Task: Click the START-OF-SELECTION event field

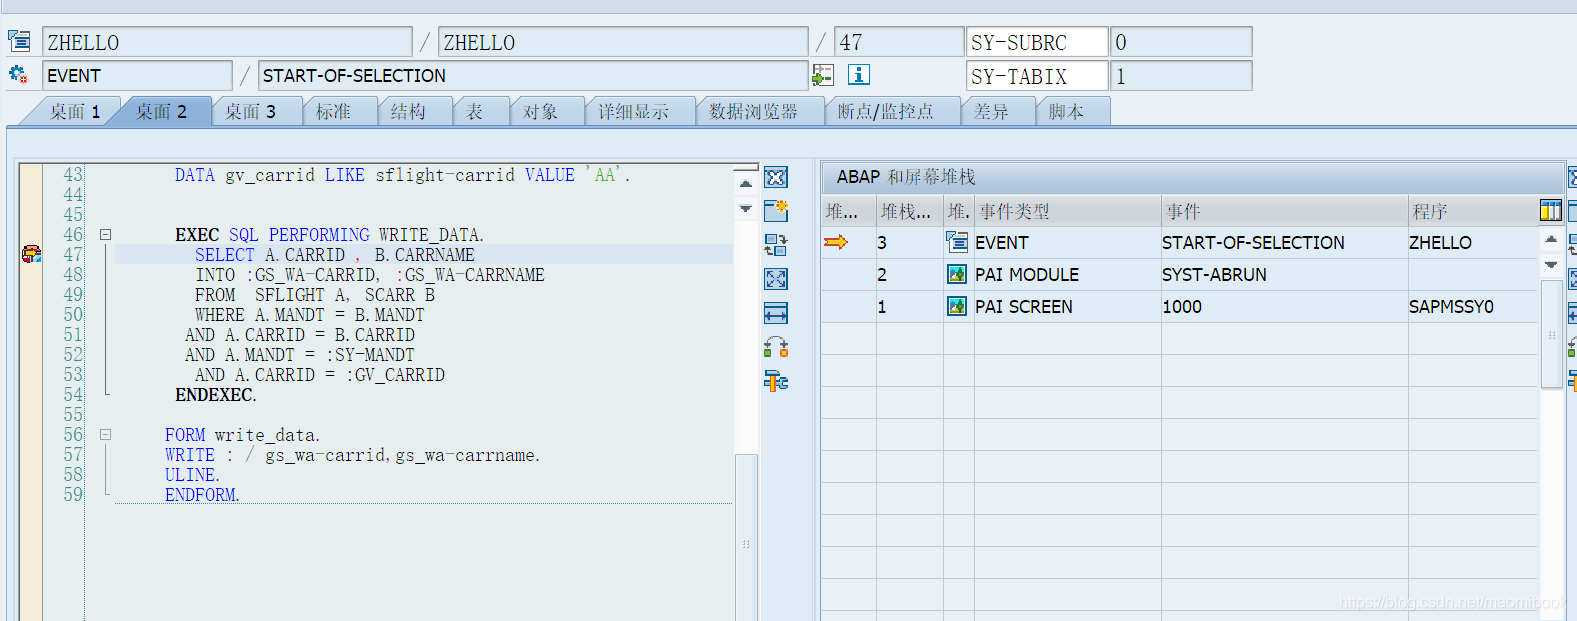Action: coord(533,76)
